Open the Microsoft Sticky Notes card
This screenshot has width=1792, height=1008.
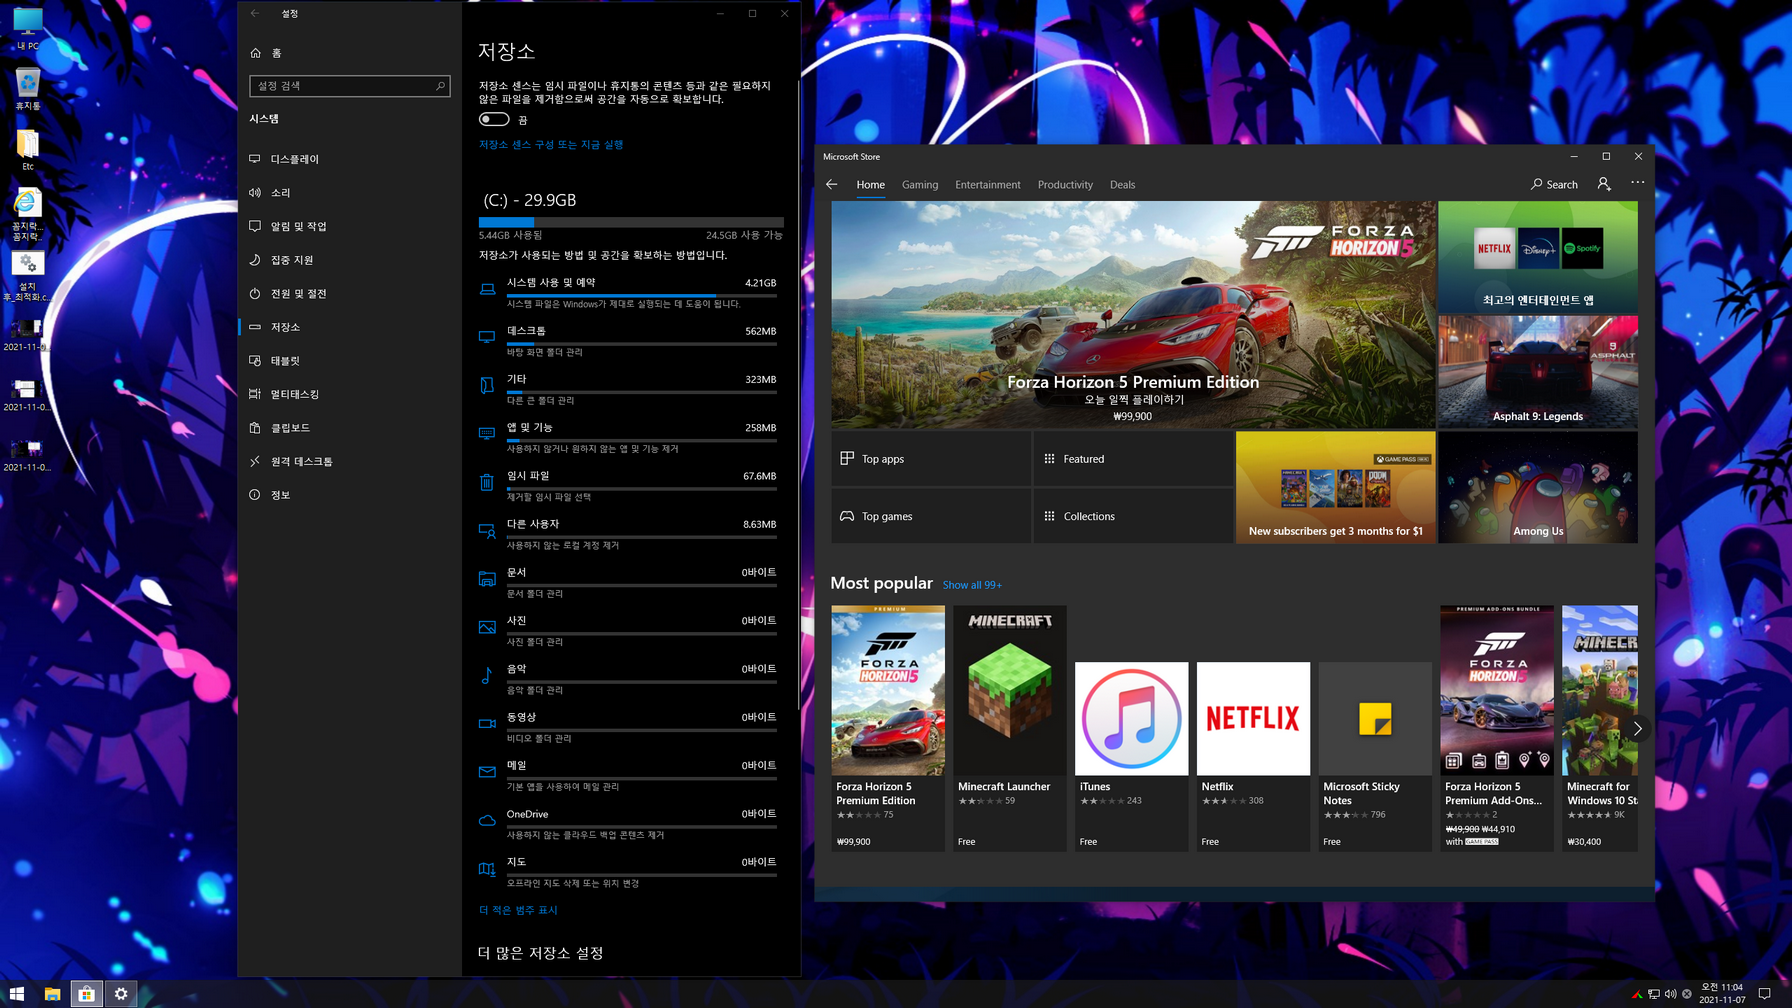click(1375, 756)
